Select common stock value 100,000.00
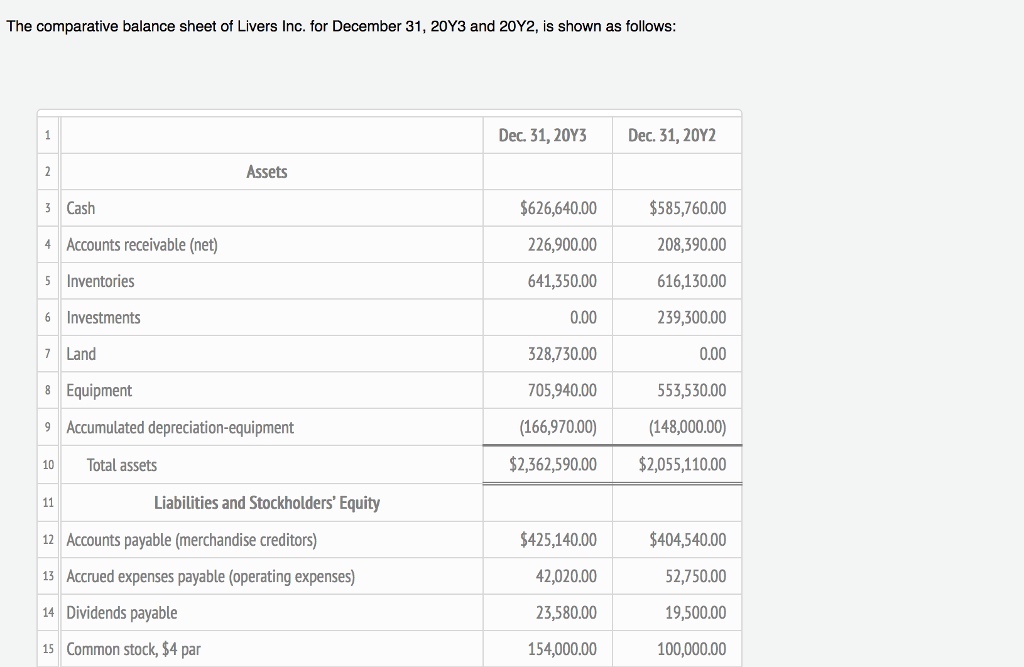 (x=692, y=649)
